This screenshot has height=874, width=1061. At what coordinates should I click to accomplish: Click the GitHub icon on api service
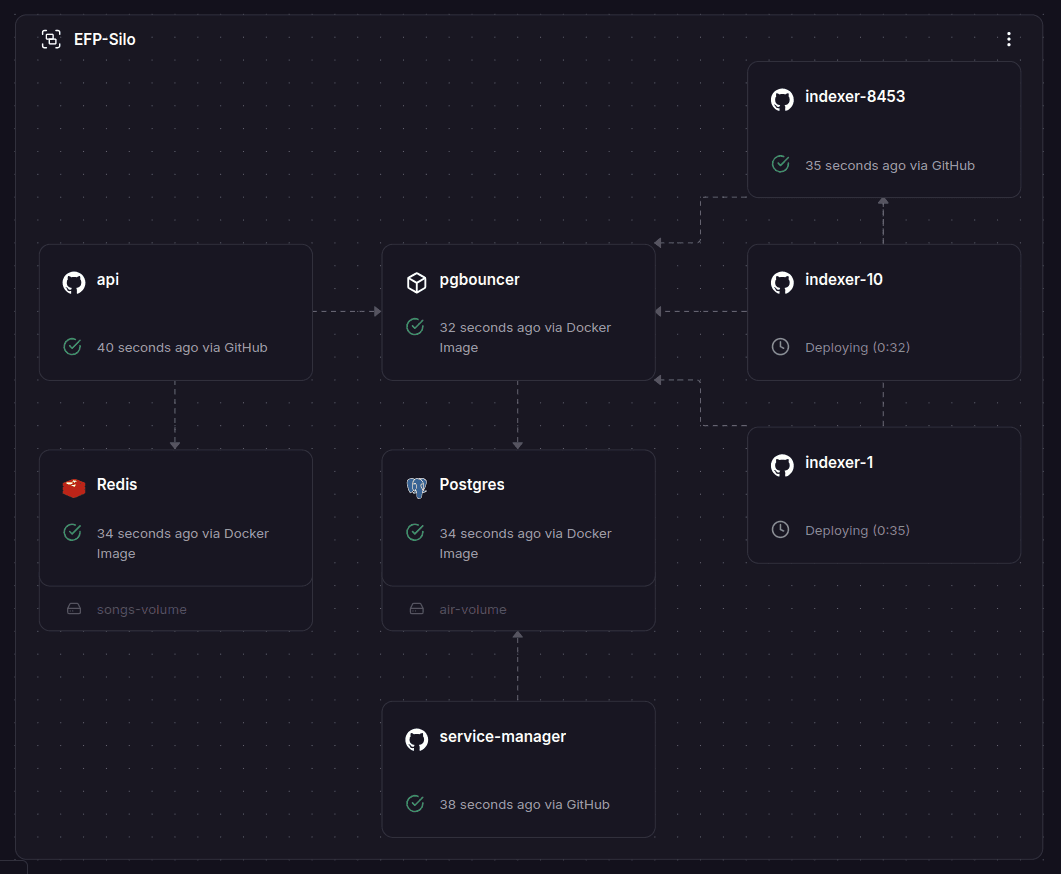click(74, 281)
